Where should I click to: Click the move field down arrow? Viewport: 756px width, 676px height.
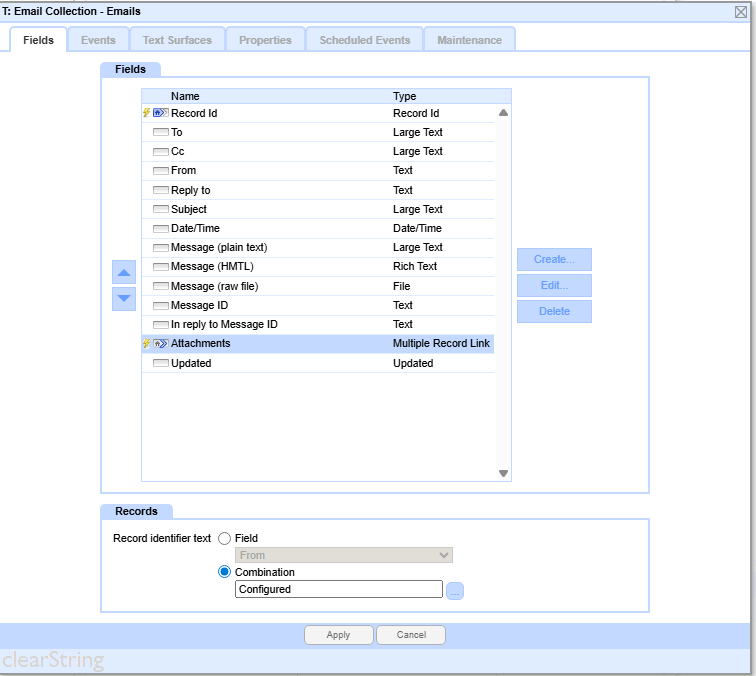(x=124, y=297)
